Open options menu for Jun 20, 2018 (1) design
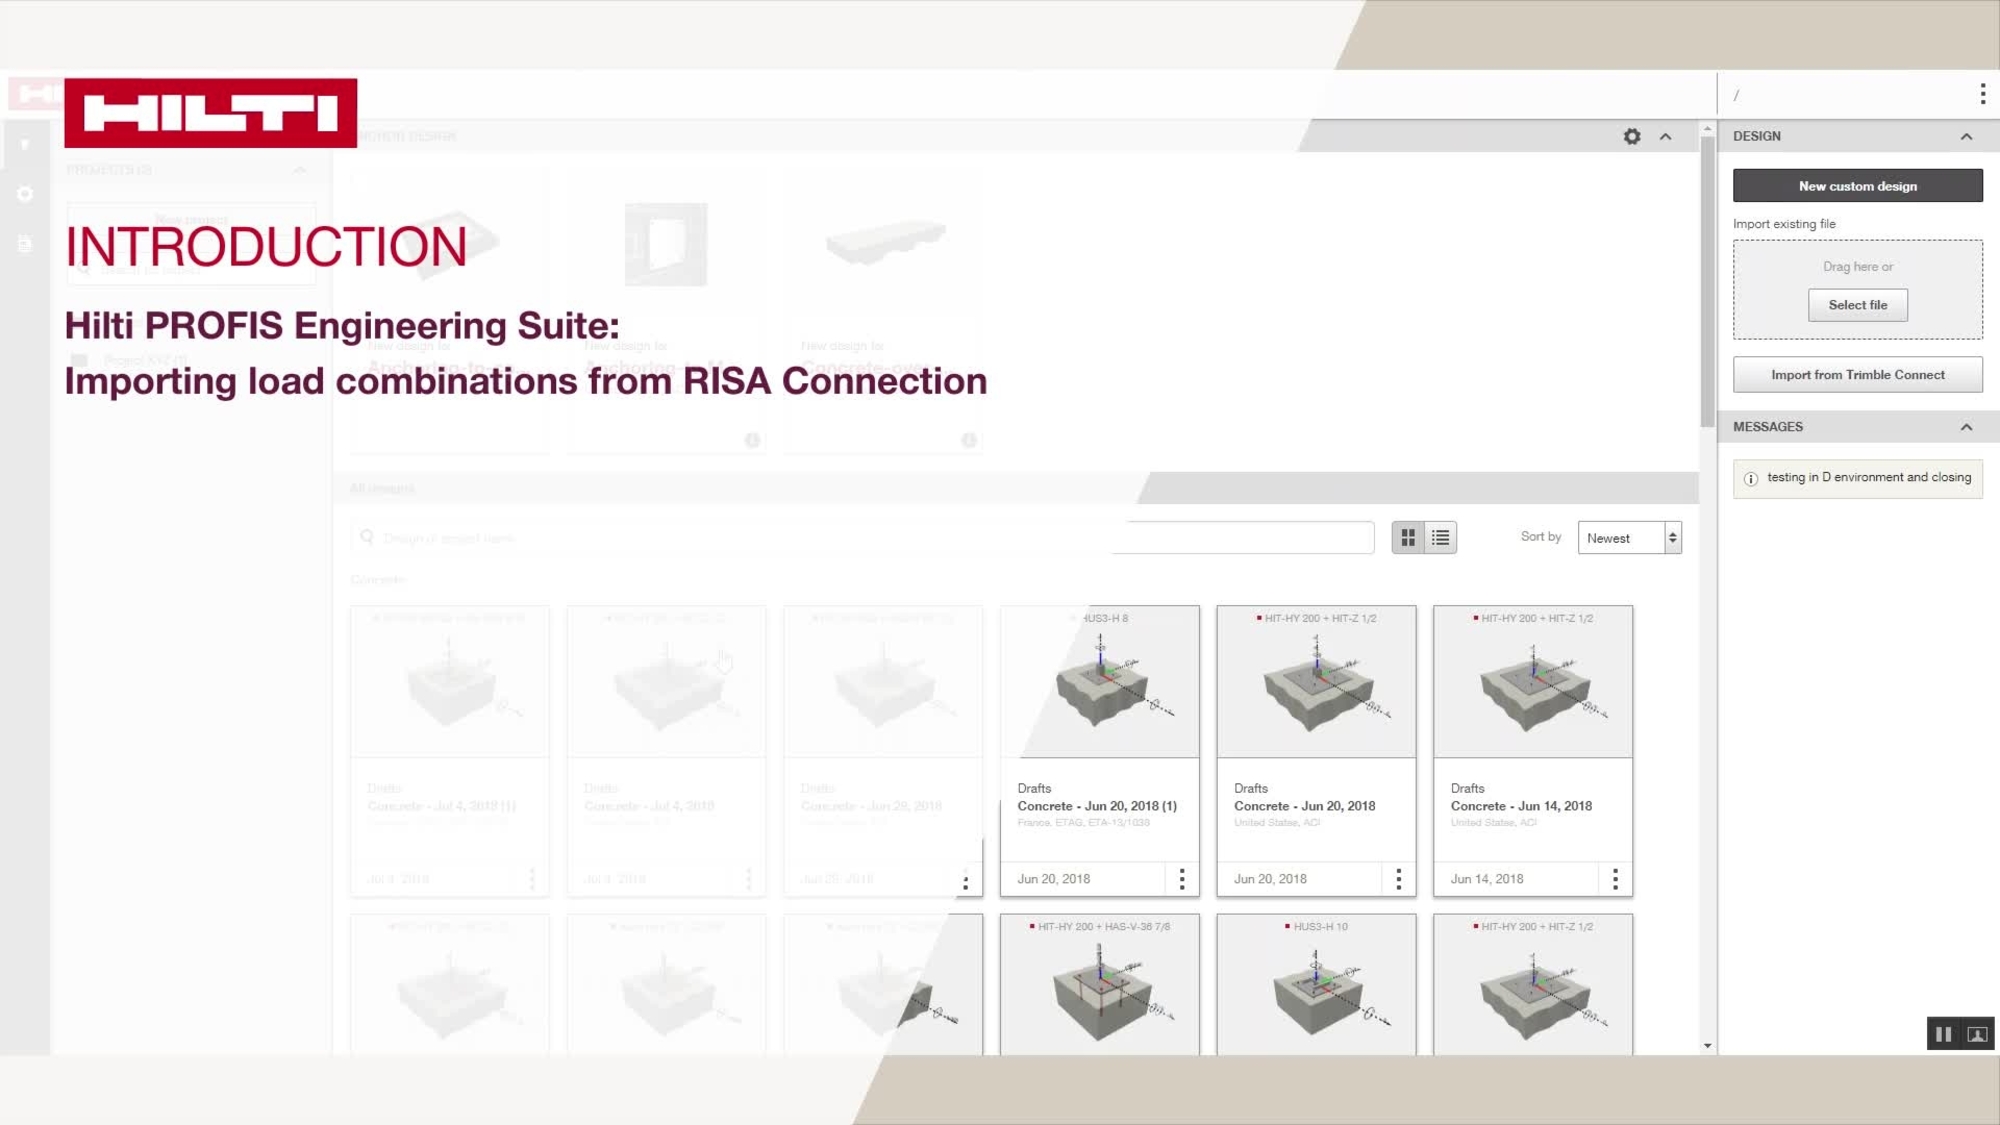The image size is (2000, 1125). click(x=1182, y=879)
